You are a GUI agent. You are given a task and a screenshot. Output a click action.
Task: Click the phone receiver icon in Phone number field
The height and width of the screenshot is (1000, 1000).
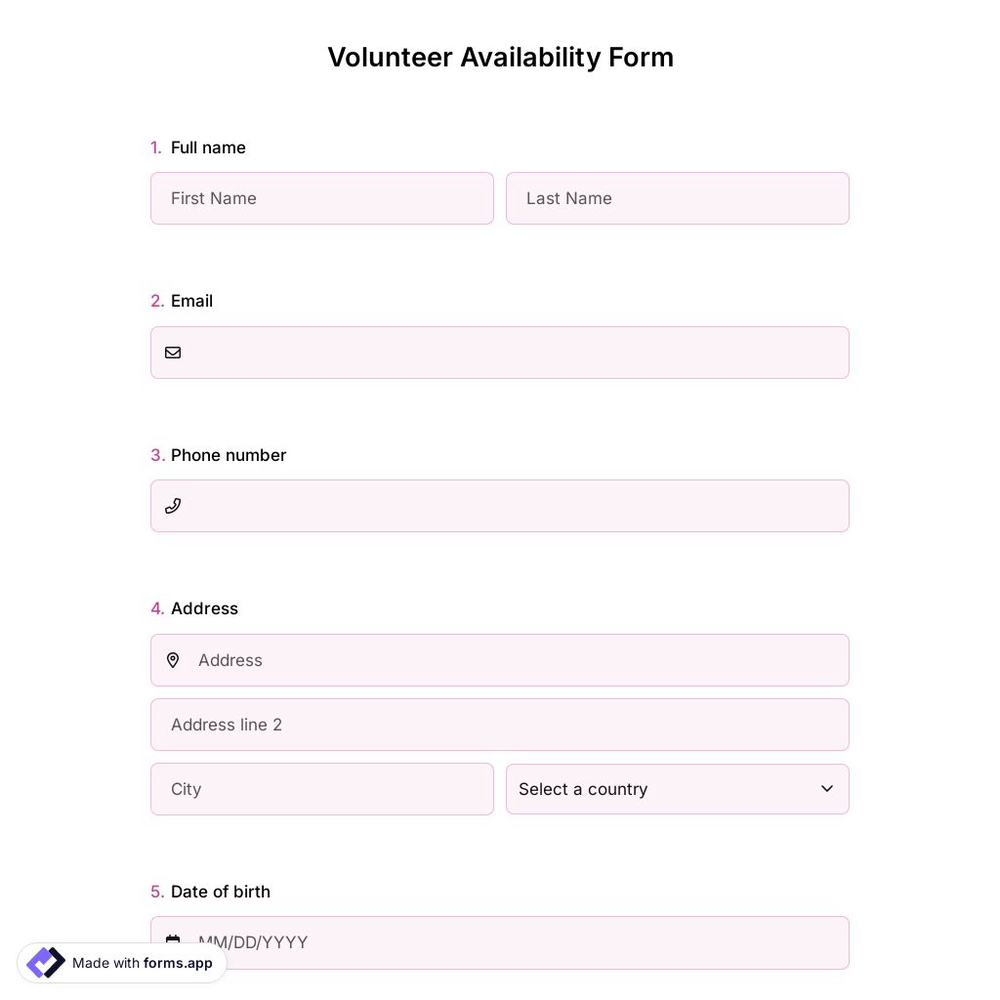tap(173, 505)
